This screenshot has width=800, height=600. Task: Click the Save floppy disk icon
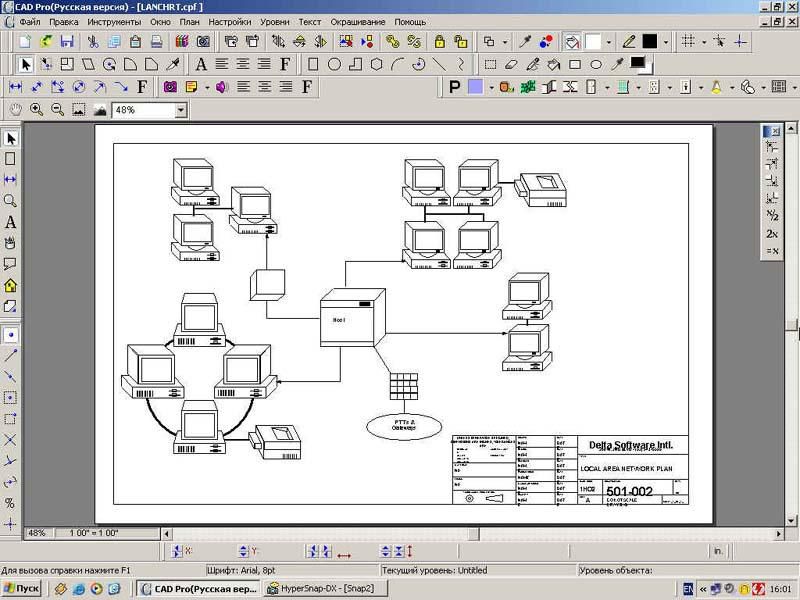[x=67, y=42]
